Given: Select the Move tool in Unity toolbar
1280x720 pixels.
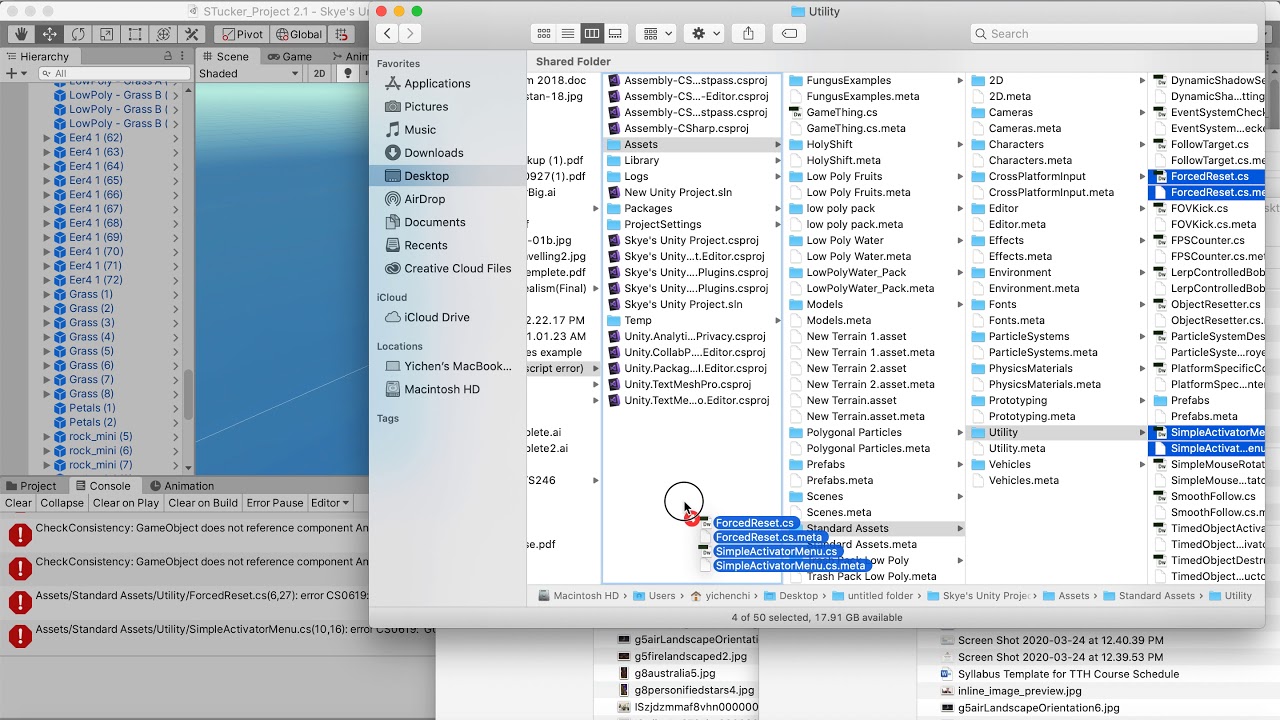Looking at the screenshot, I should [49, 34].
